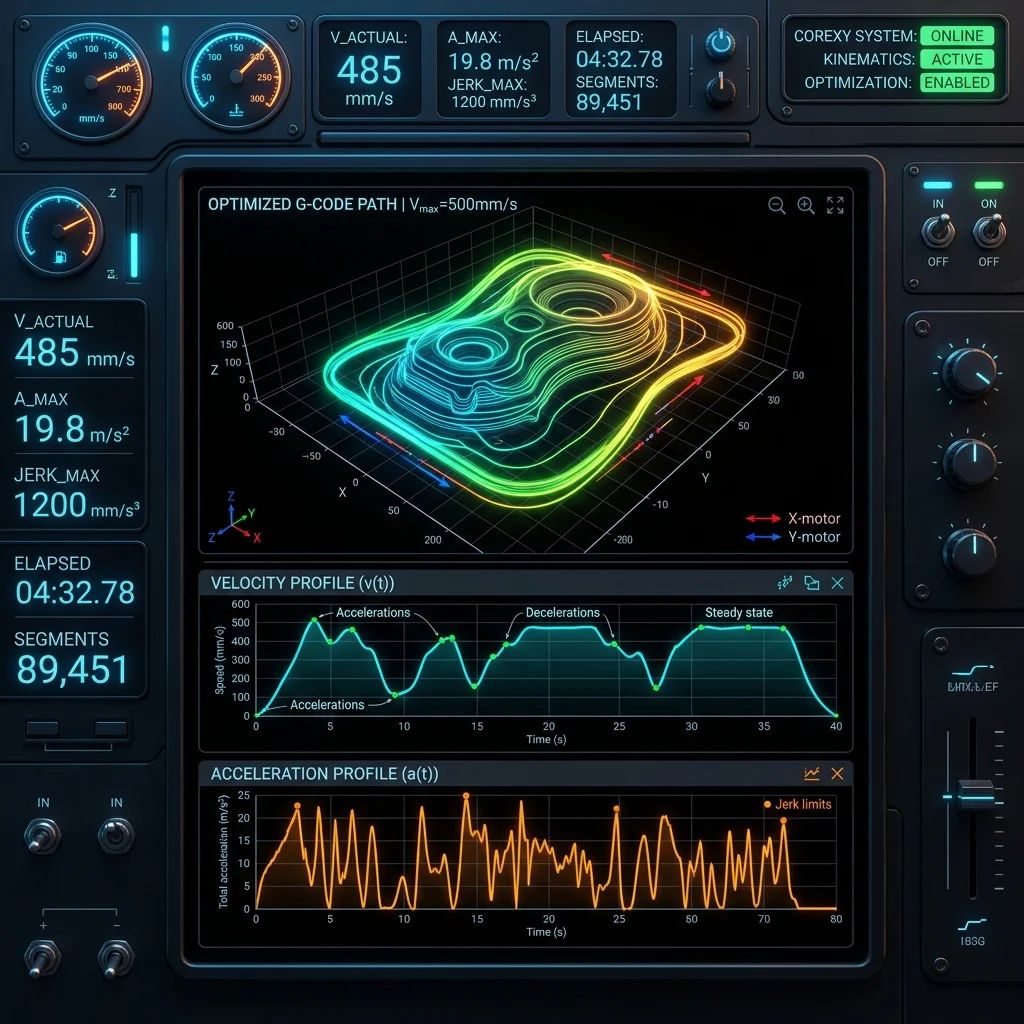Click the XYZ axis orientation gizmo

(x=234, y=518)
